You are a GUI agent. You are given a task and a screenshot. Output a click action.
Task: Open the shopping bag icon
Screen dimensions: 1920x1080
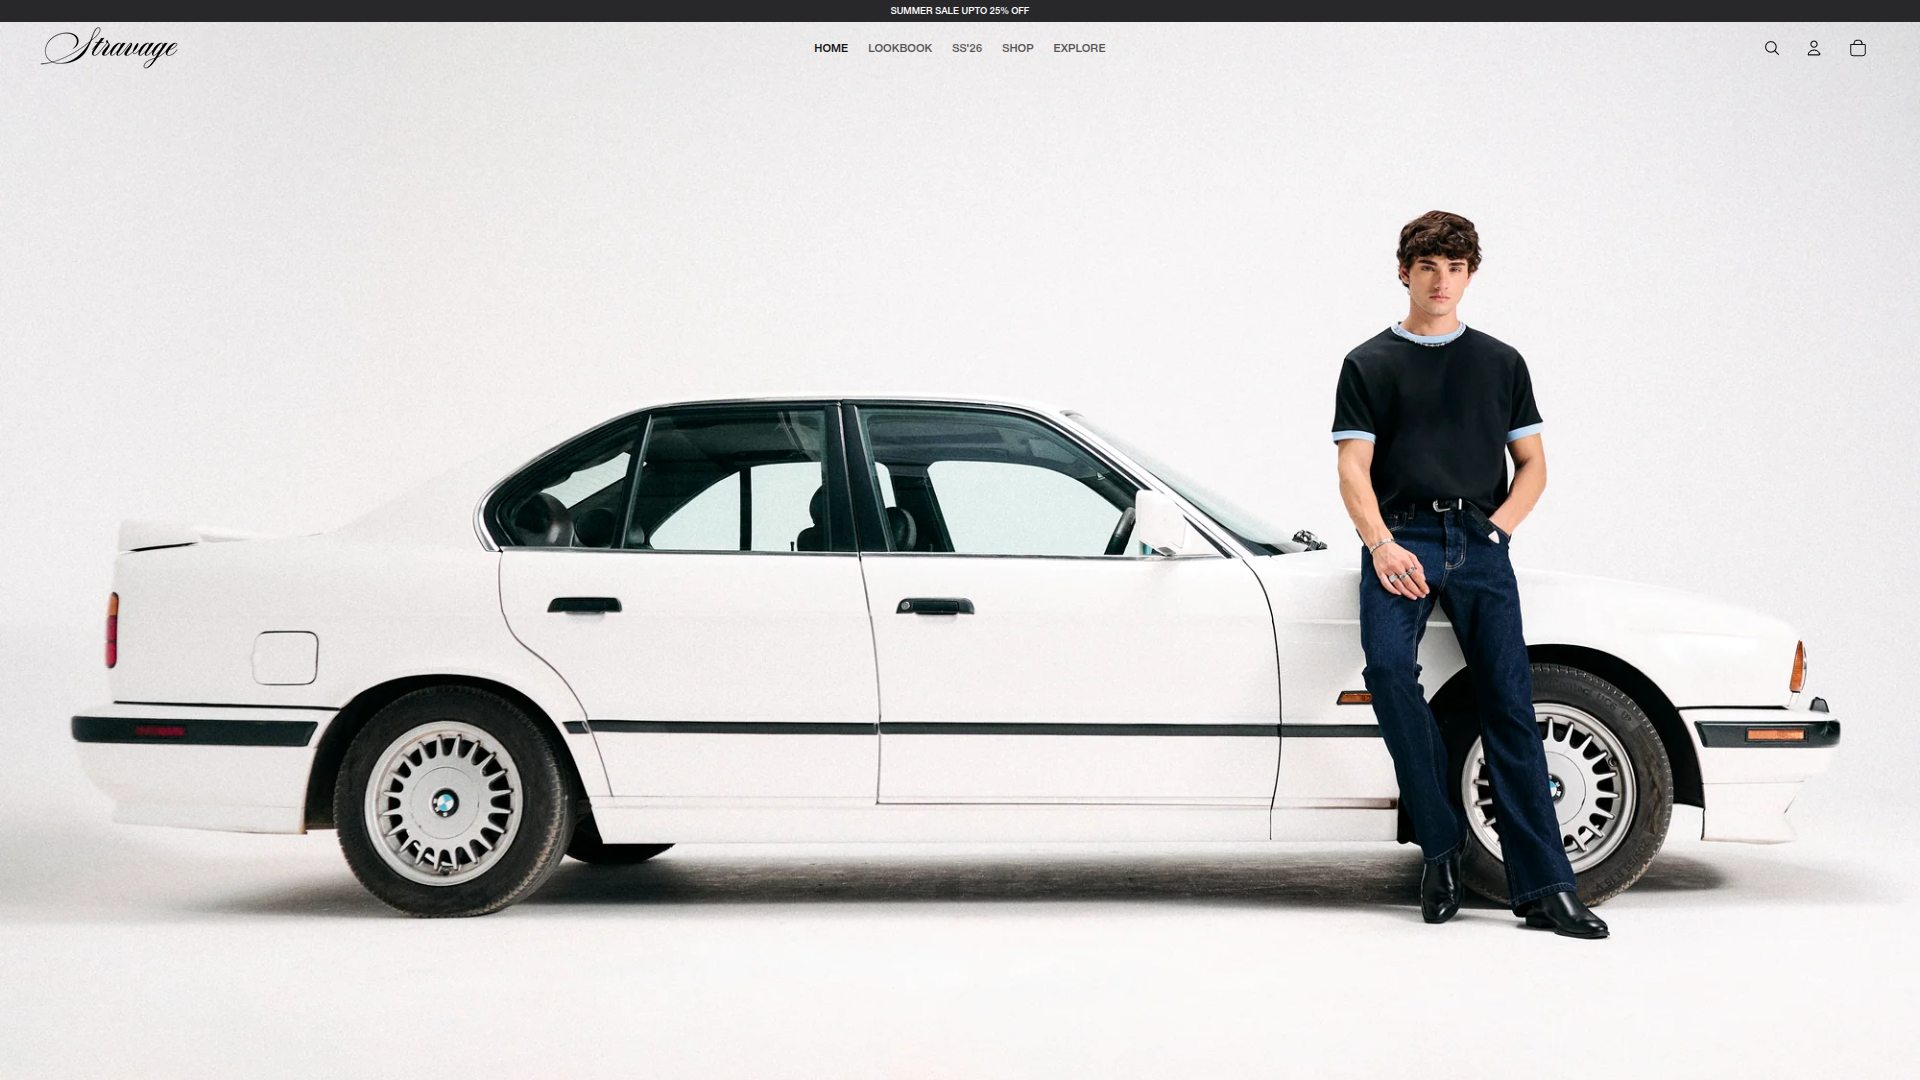1857,48
